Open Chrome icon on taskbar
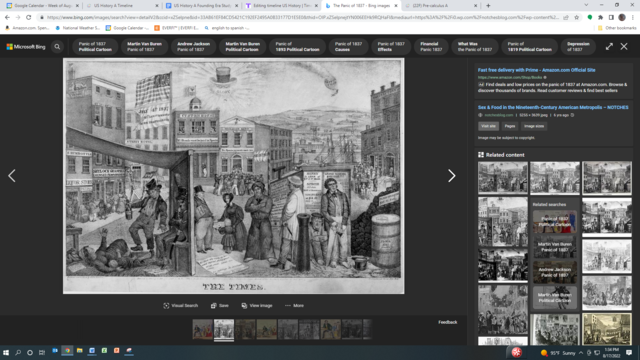The width and height of the screenshot is (640, 360). tap(67, 351)
